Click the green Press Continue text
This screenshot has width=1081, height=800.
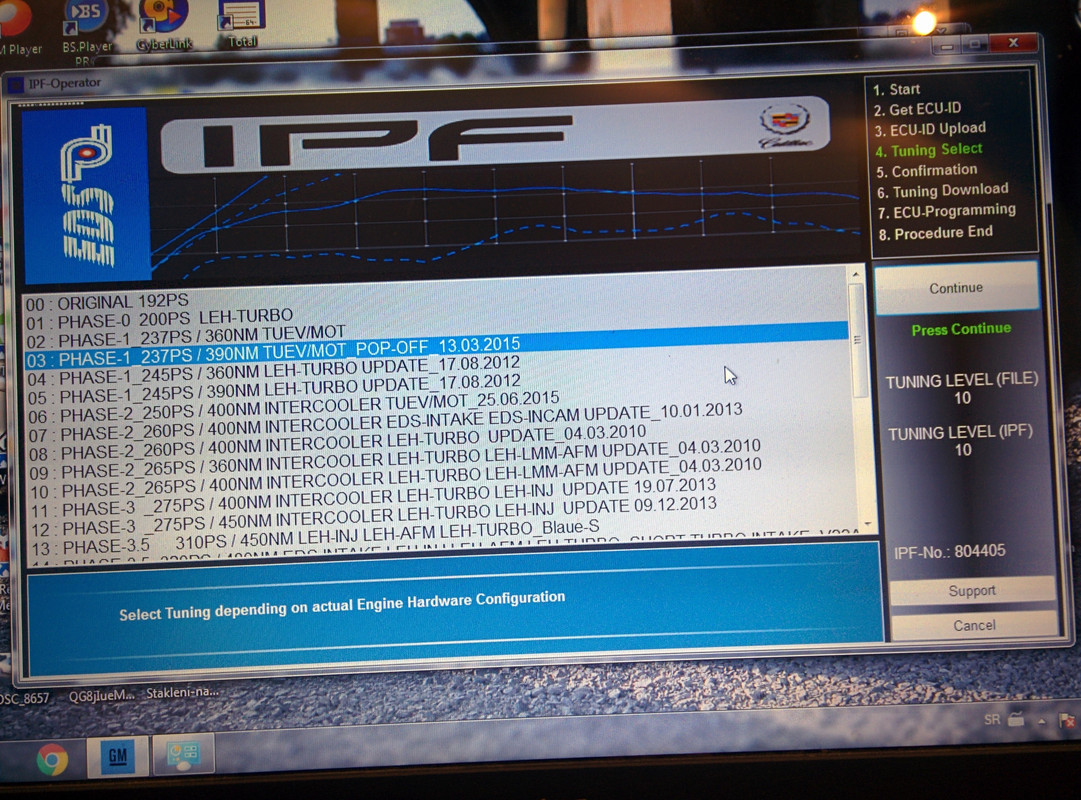pos(961,330)
